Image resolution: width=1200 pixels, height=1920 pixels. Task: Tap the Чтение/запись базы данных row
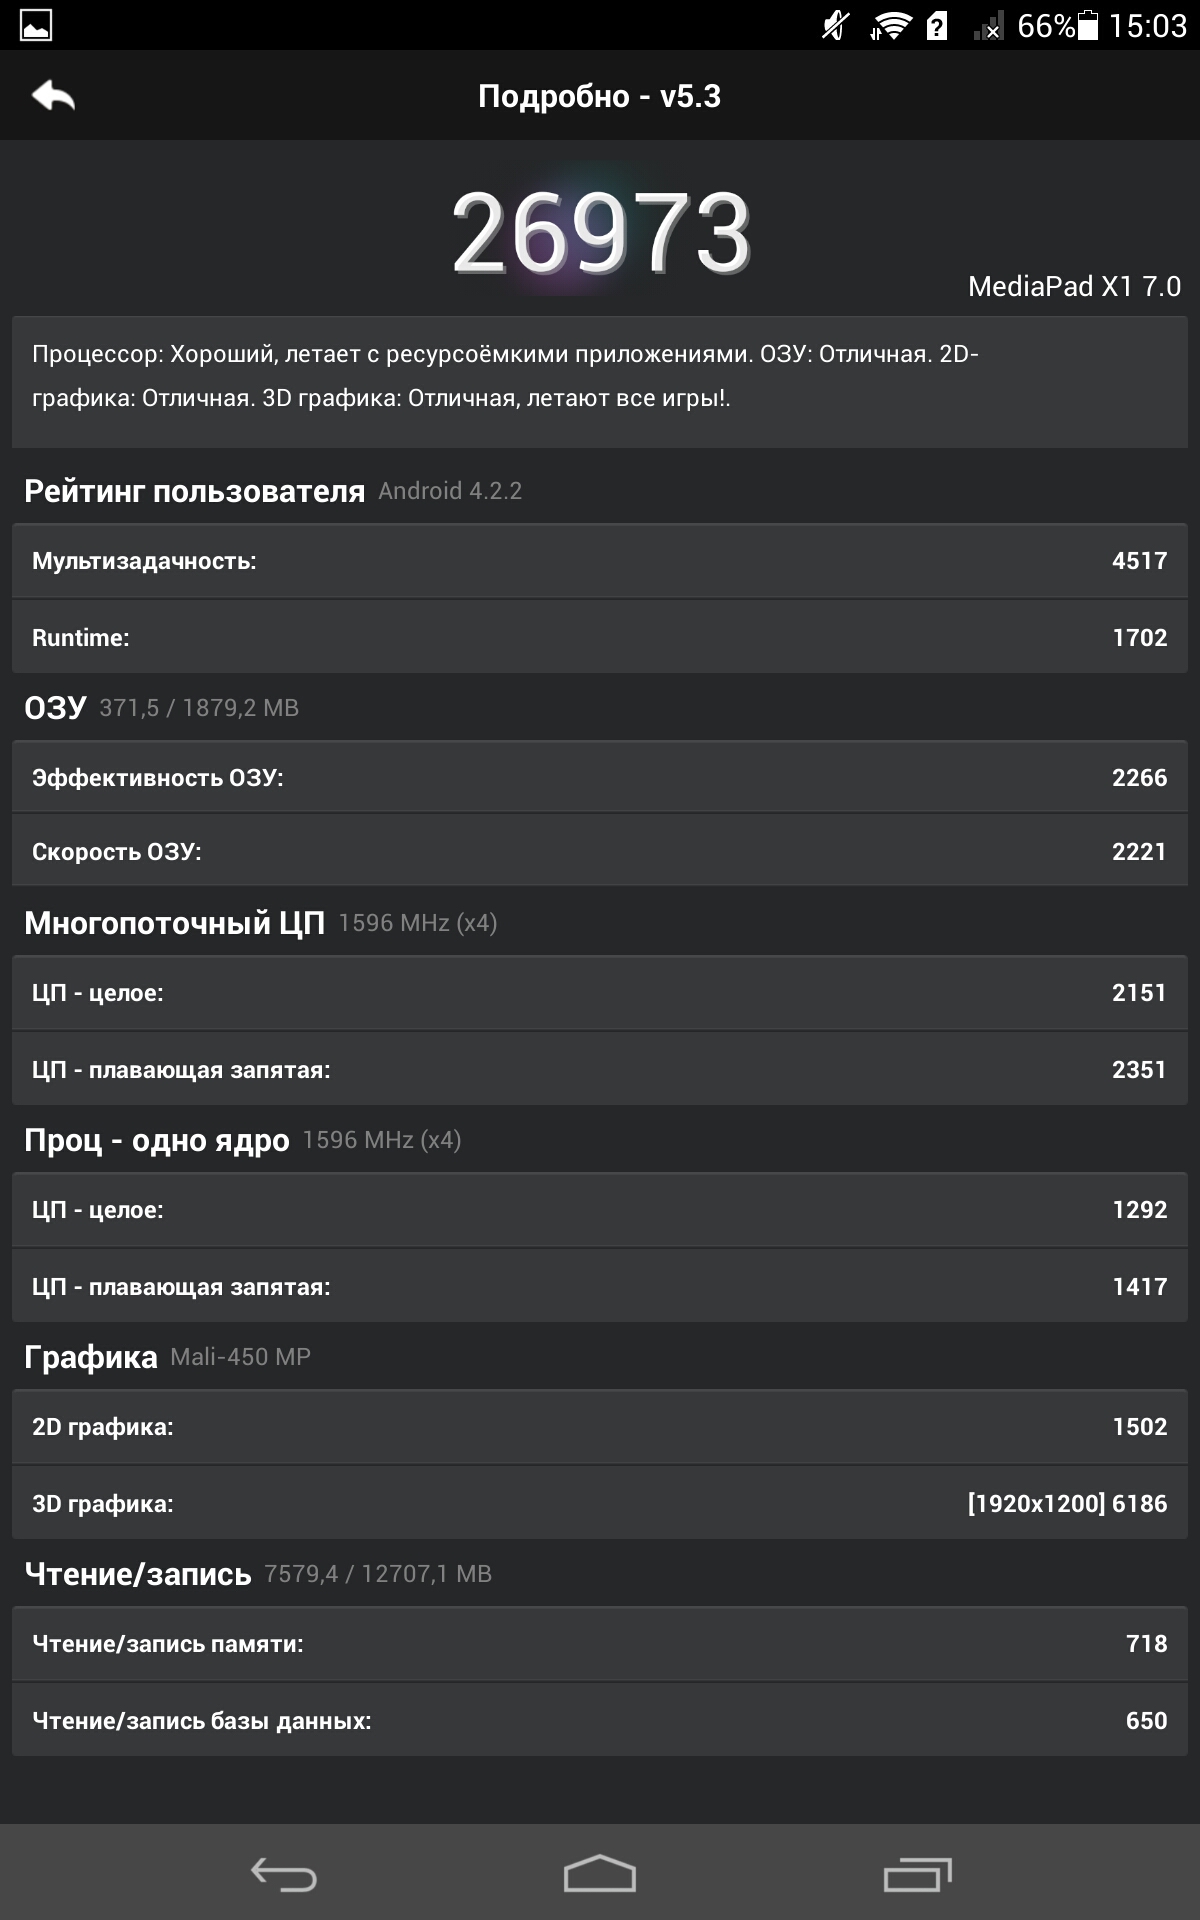(x=600, y=1720)
